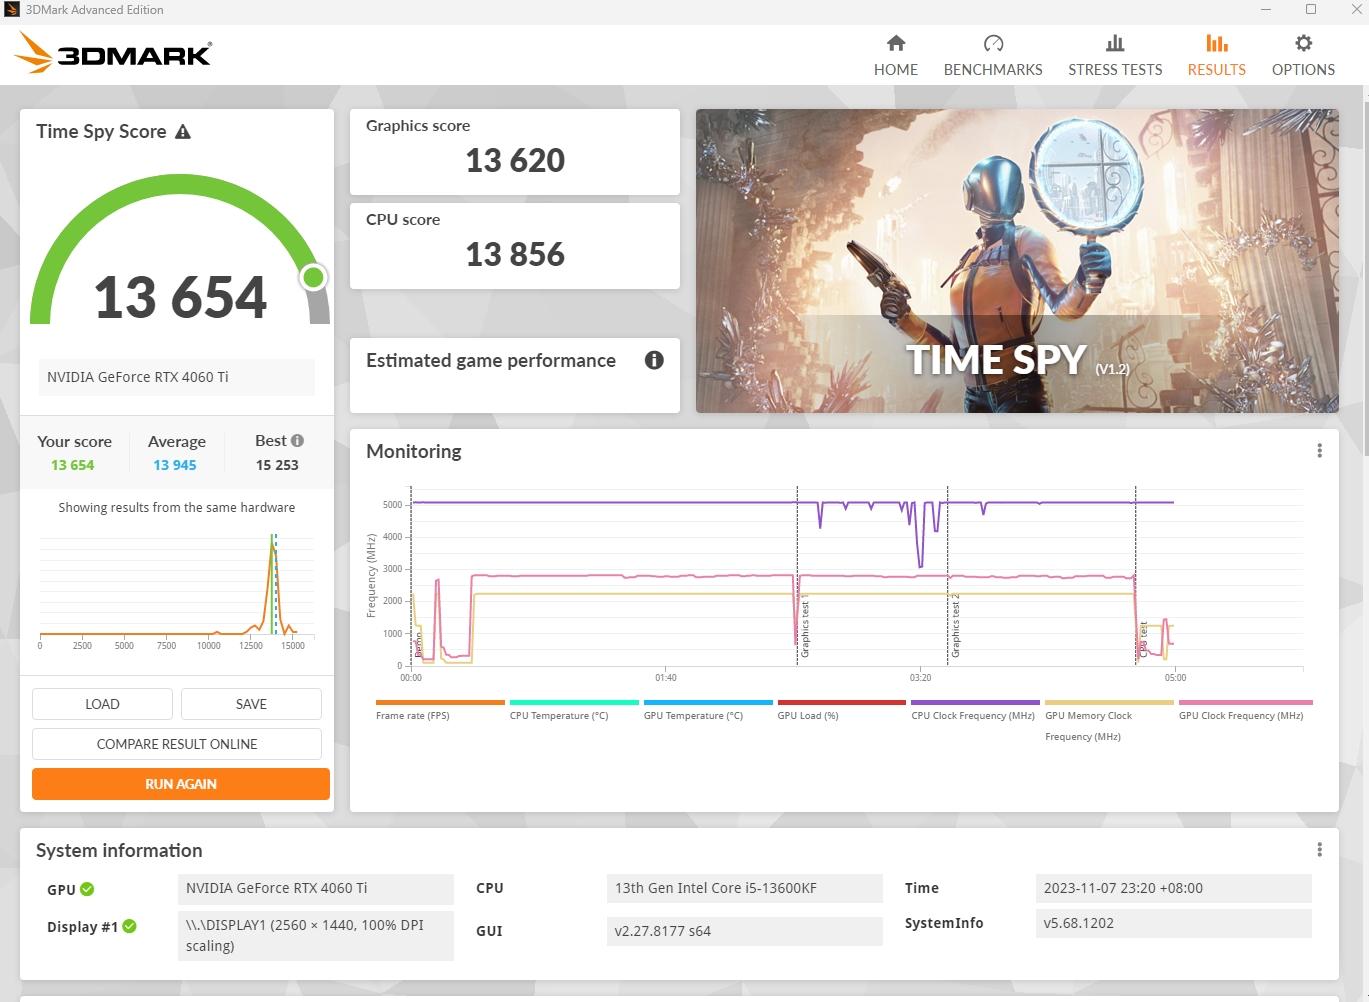Click the LOAD button

tap(102, 704)
